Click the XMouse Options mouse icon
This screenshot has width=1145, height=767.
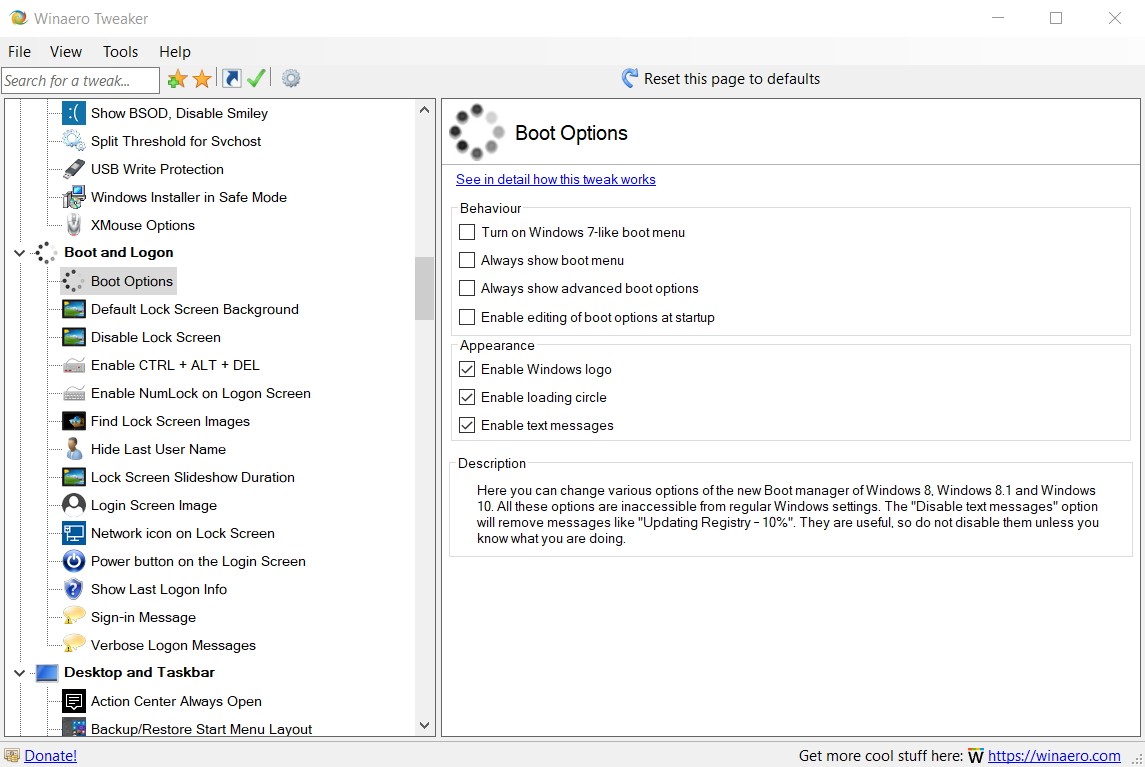coord(74,225)
